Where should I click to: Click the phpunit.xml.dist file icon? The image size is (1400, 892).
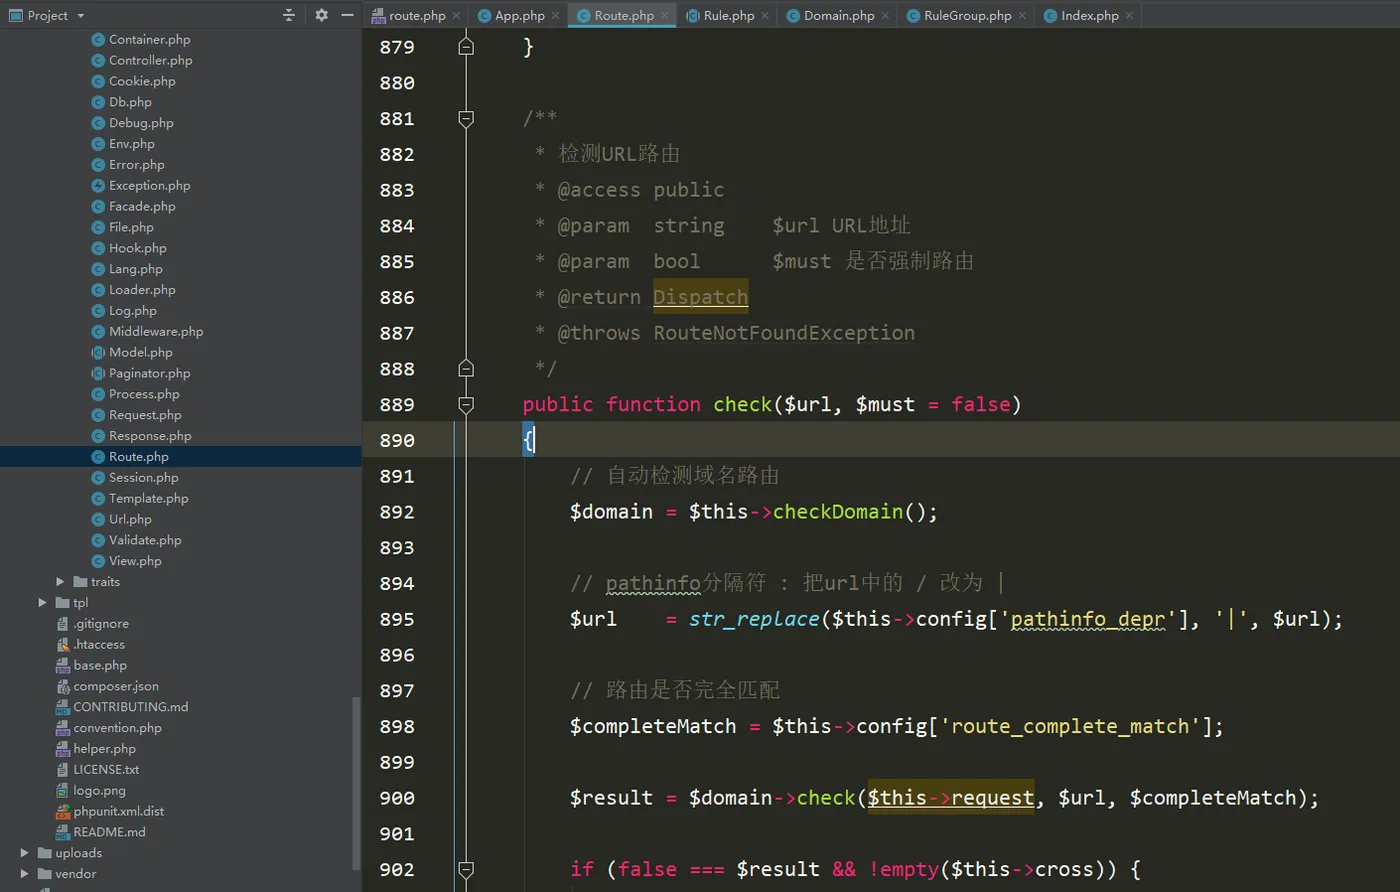63,812
